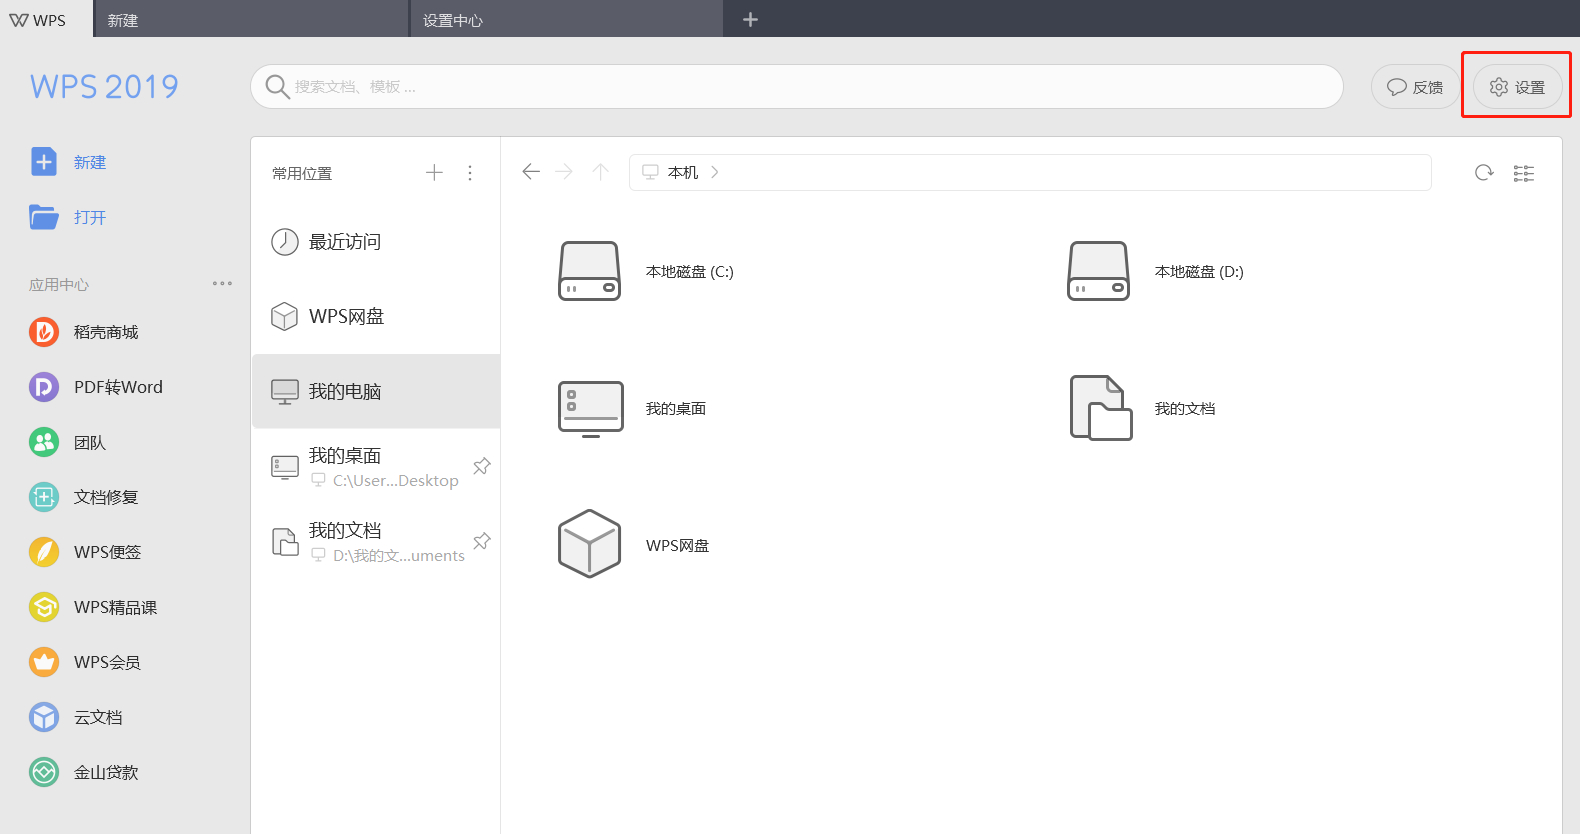The height and width of the screenshot is (834, 1580).
Task: Go back with the left arrow
Action: coord(531,172)
